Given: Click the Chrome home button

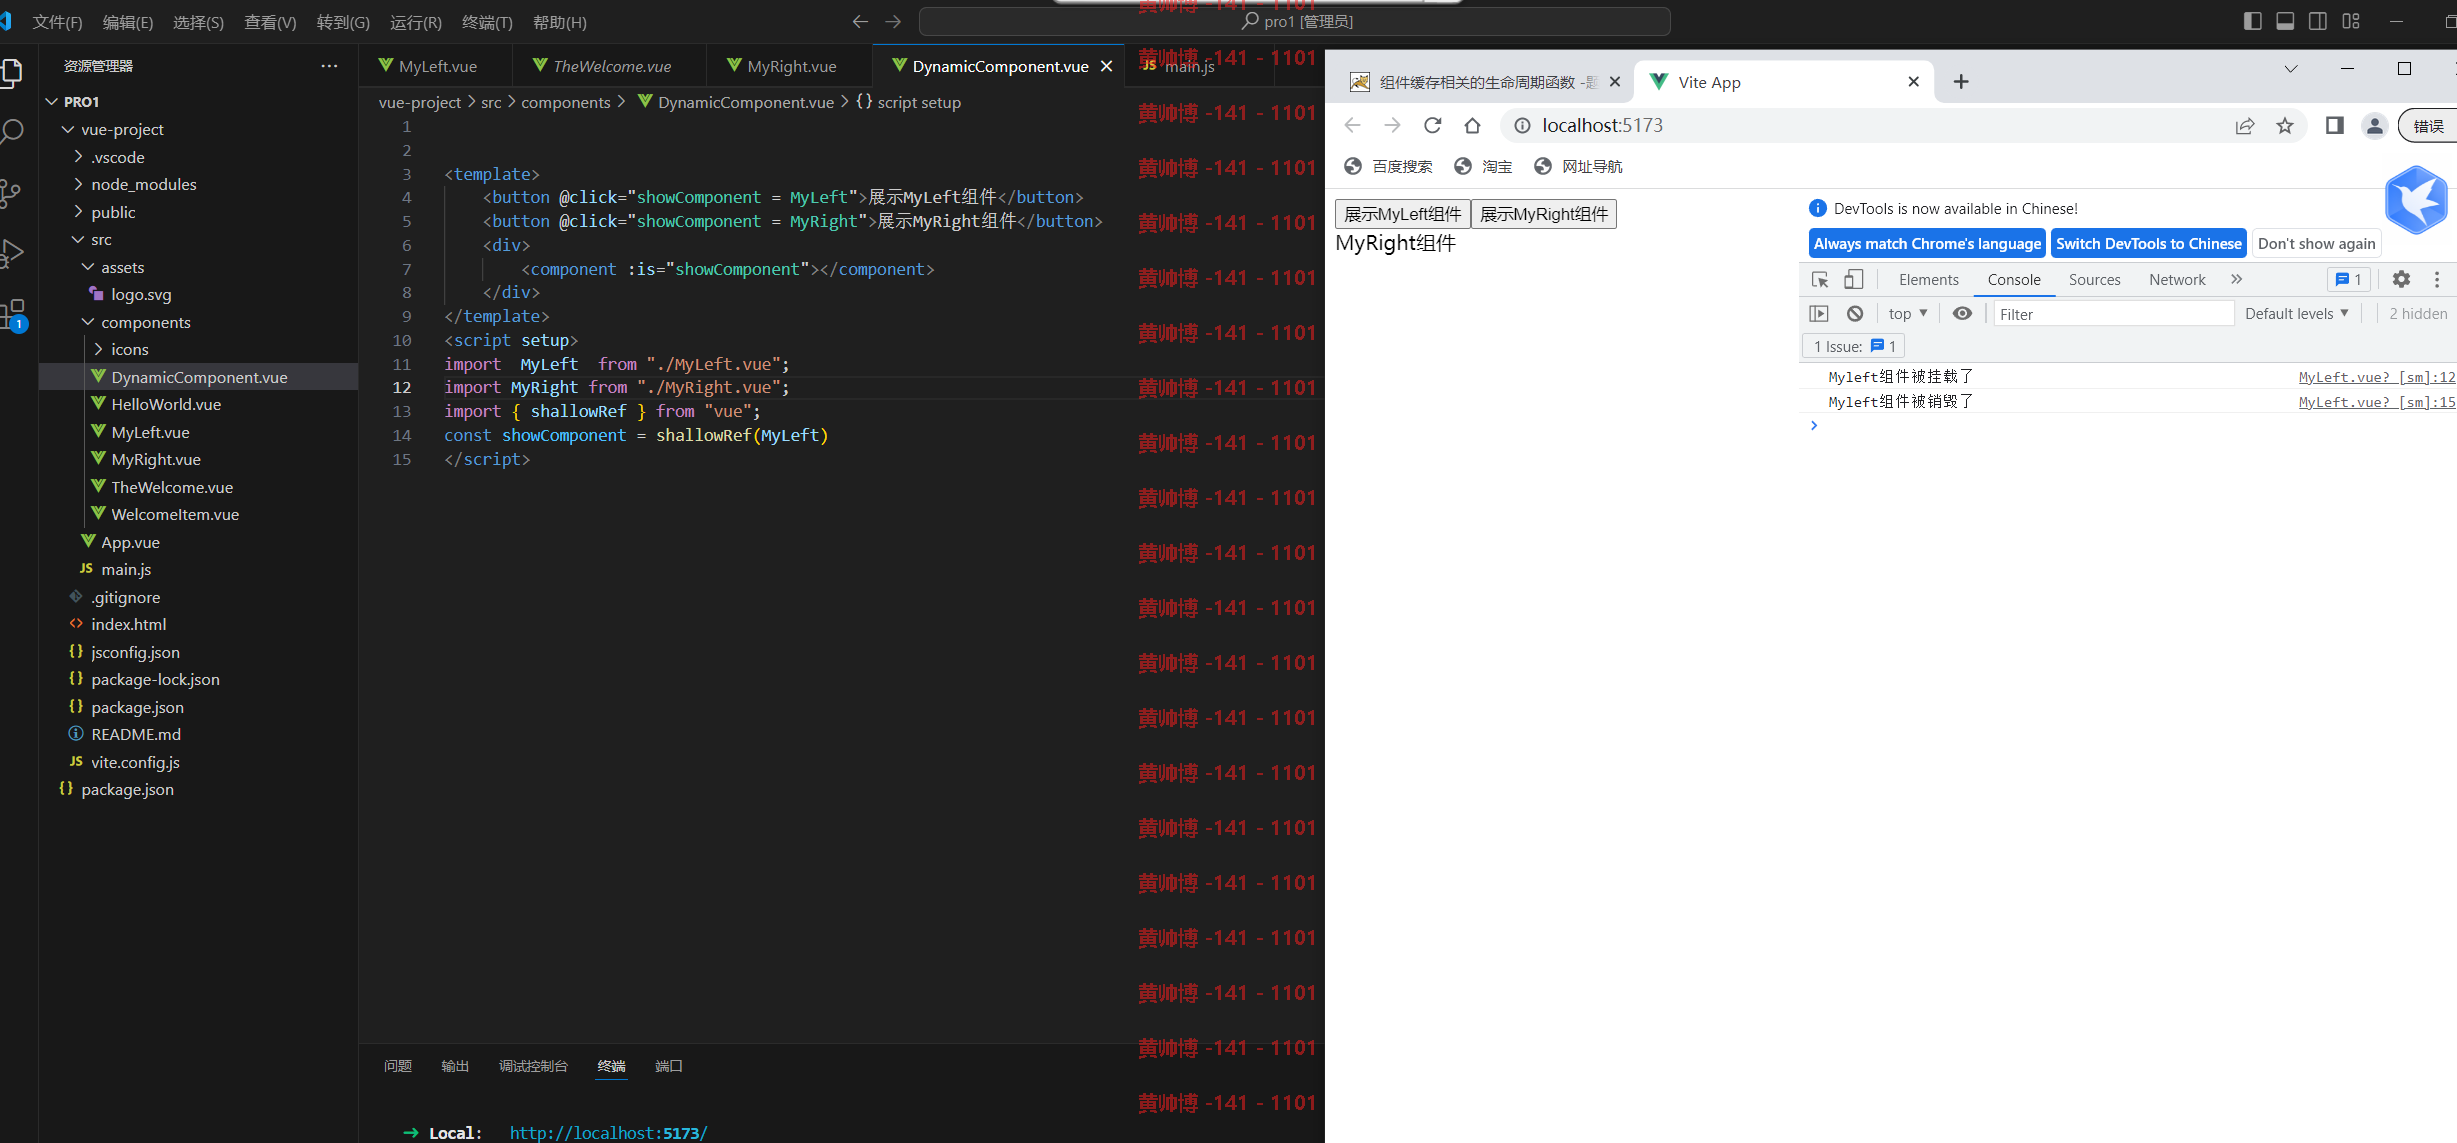Looking at the screenshot, I should point(1472,125).
